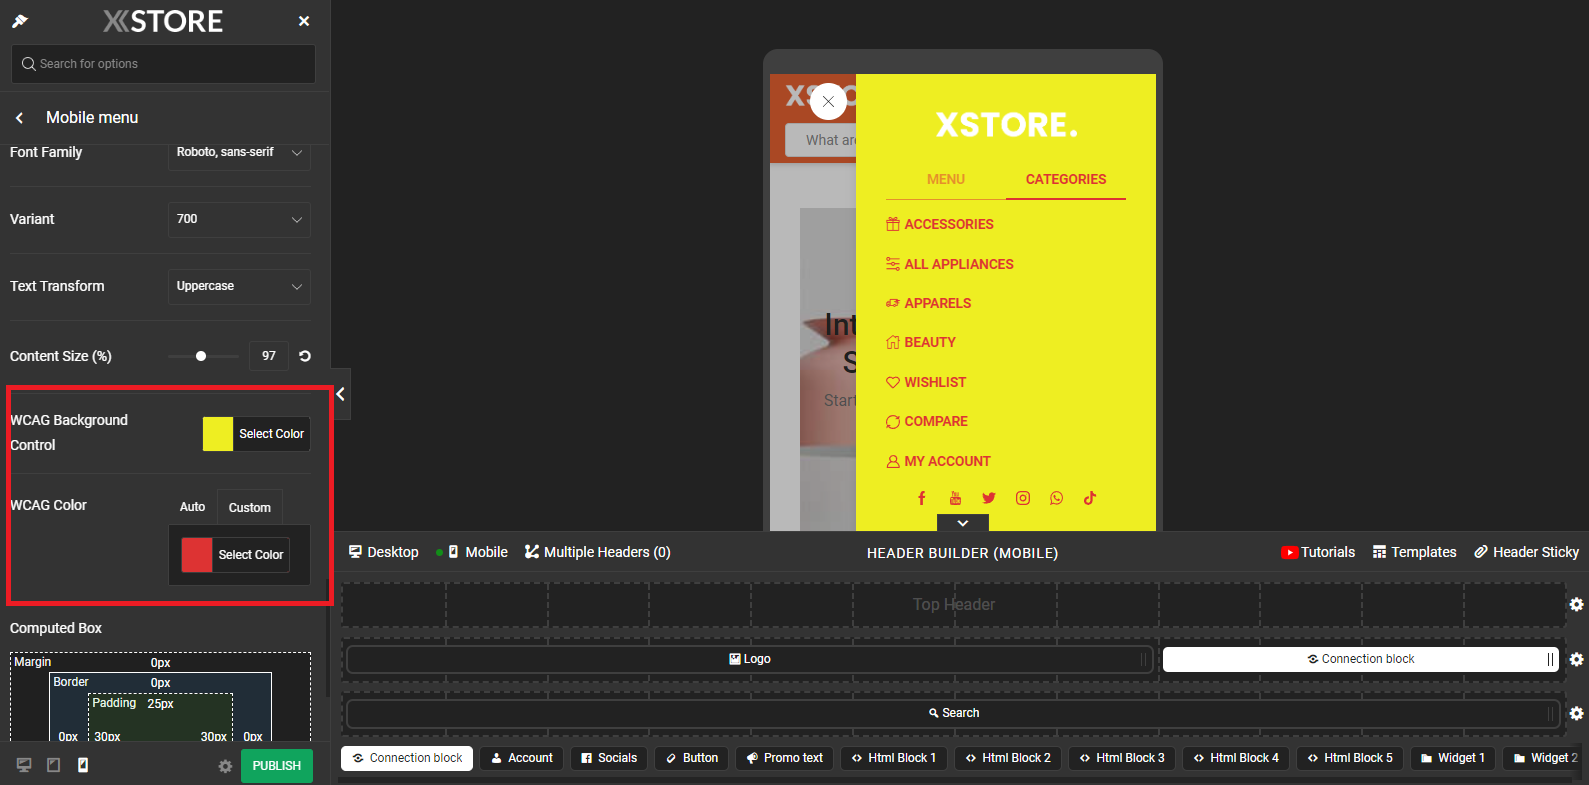Open Header Sticky settings

click(x=1527, y=552)
